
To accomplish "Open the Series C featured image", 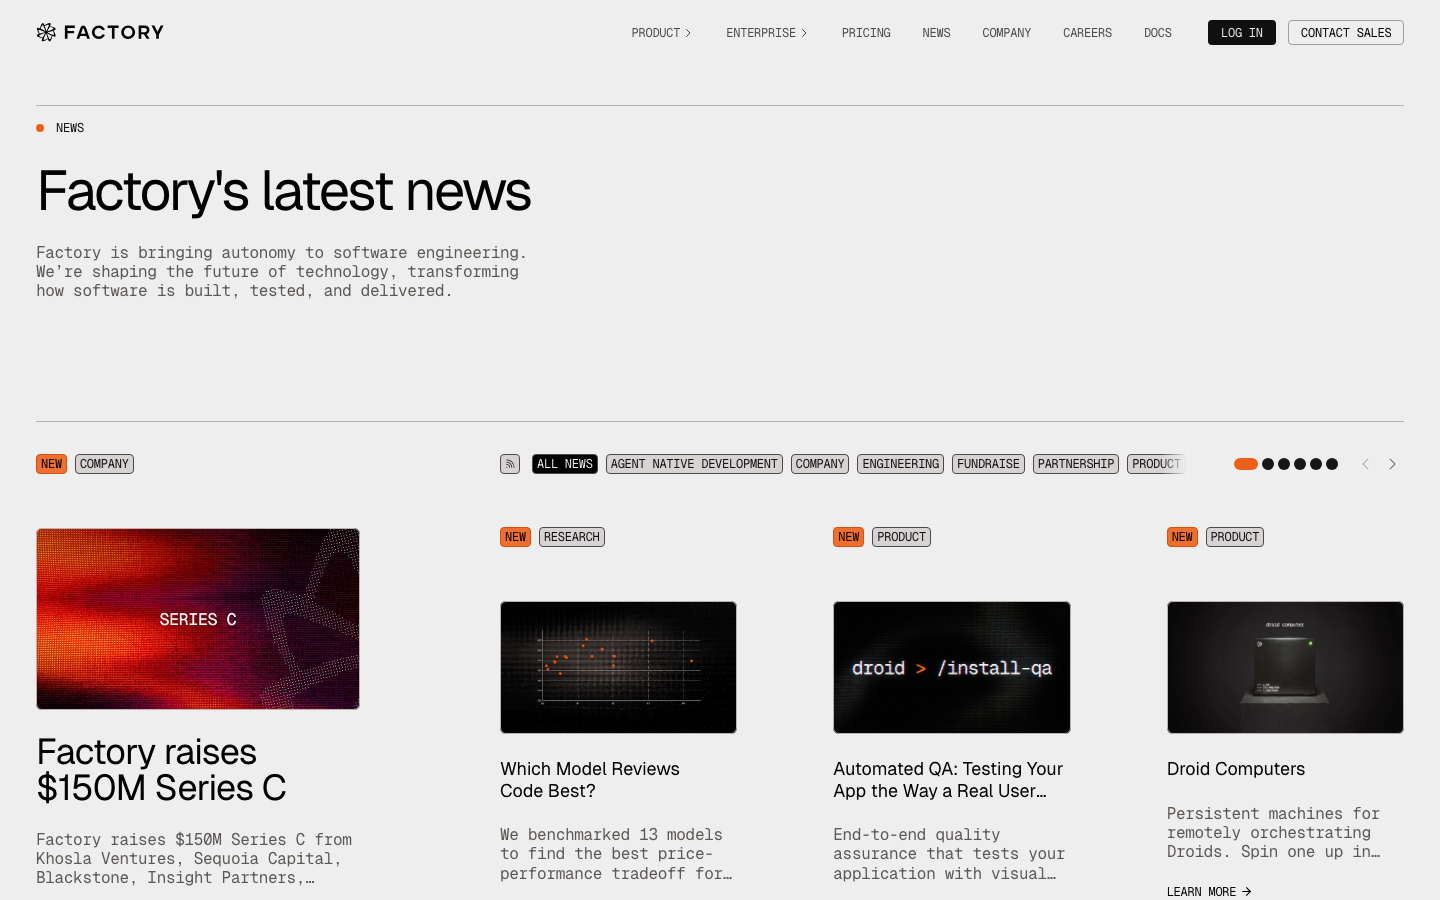I will [x=198, y=619].
